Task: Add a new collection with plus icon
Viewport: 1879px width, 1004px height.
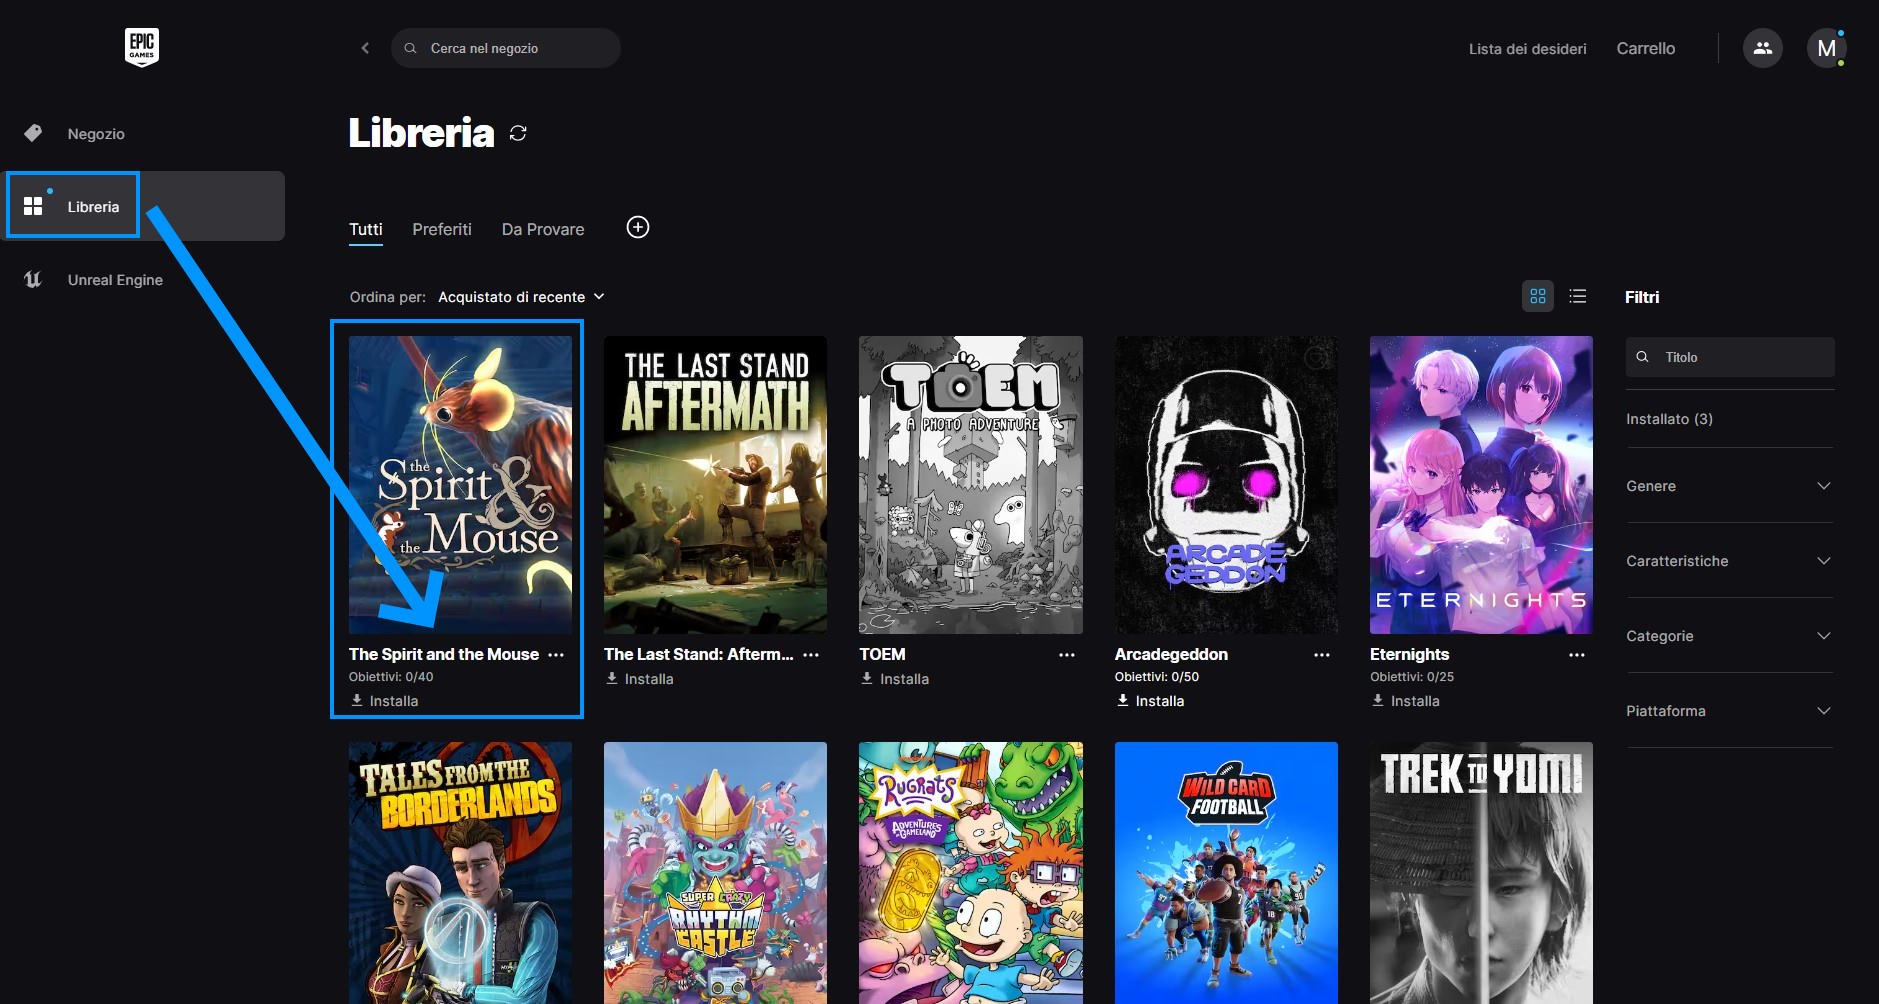Action: [638, 228]
